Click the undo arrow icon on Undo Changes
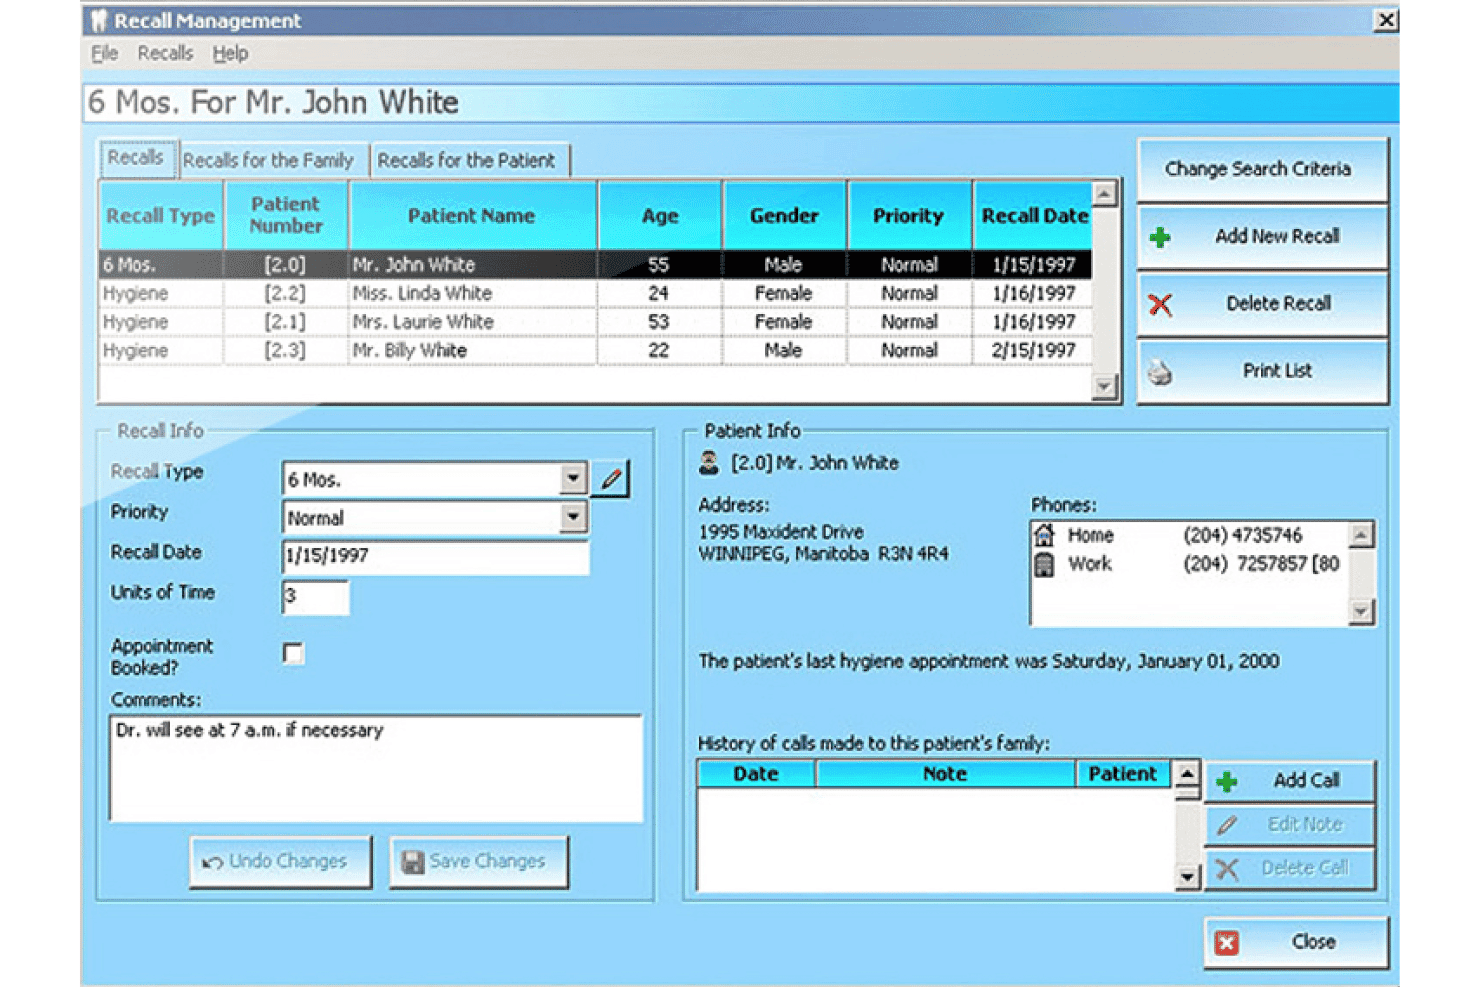1480x987 pixels. (212, 862)
